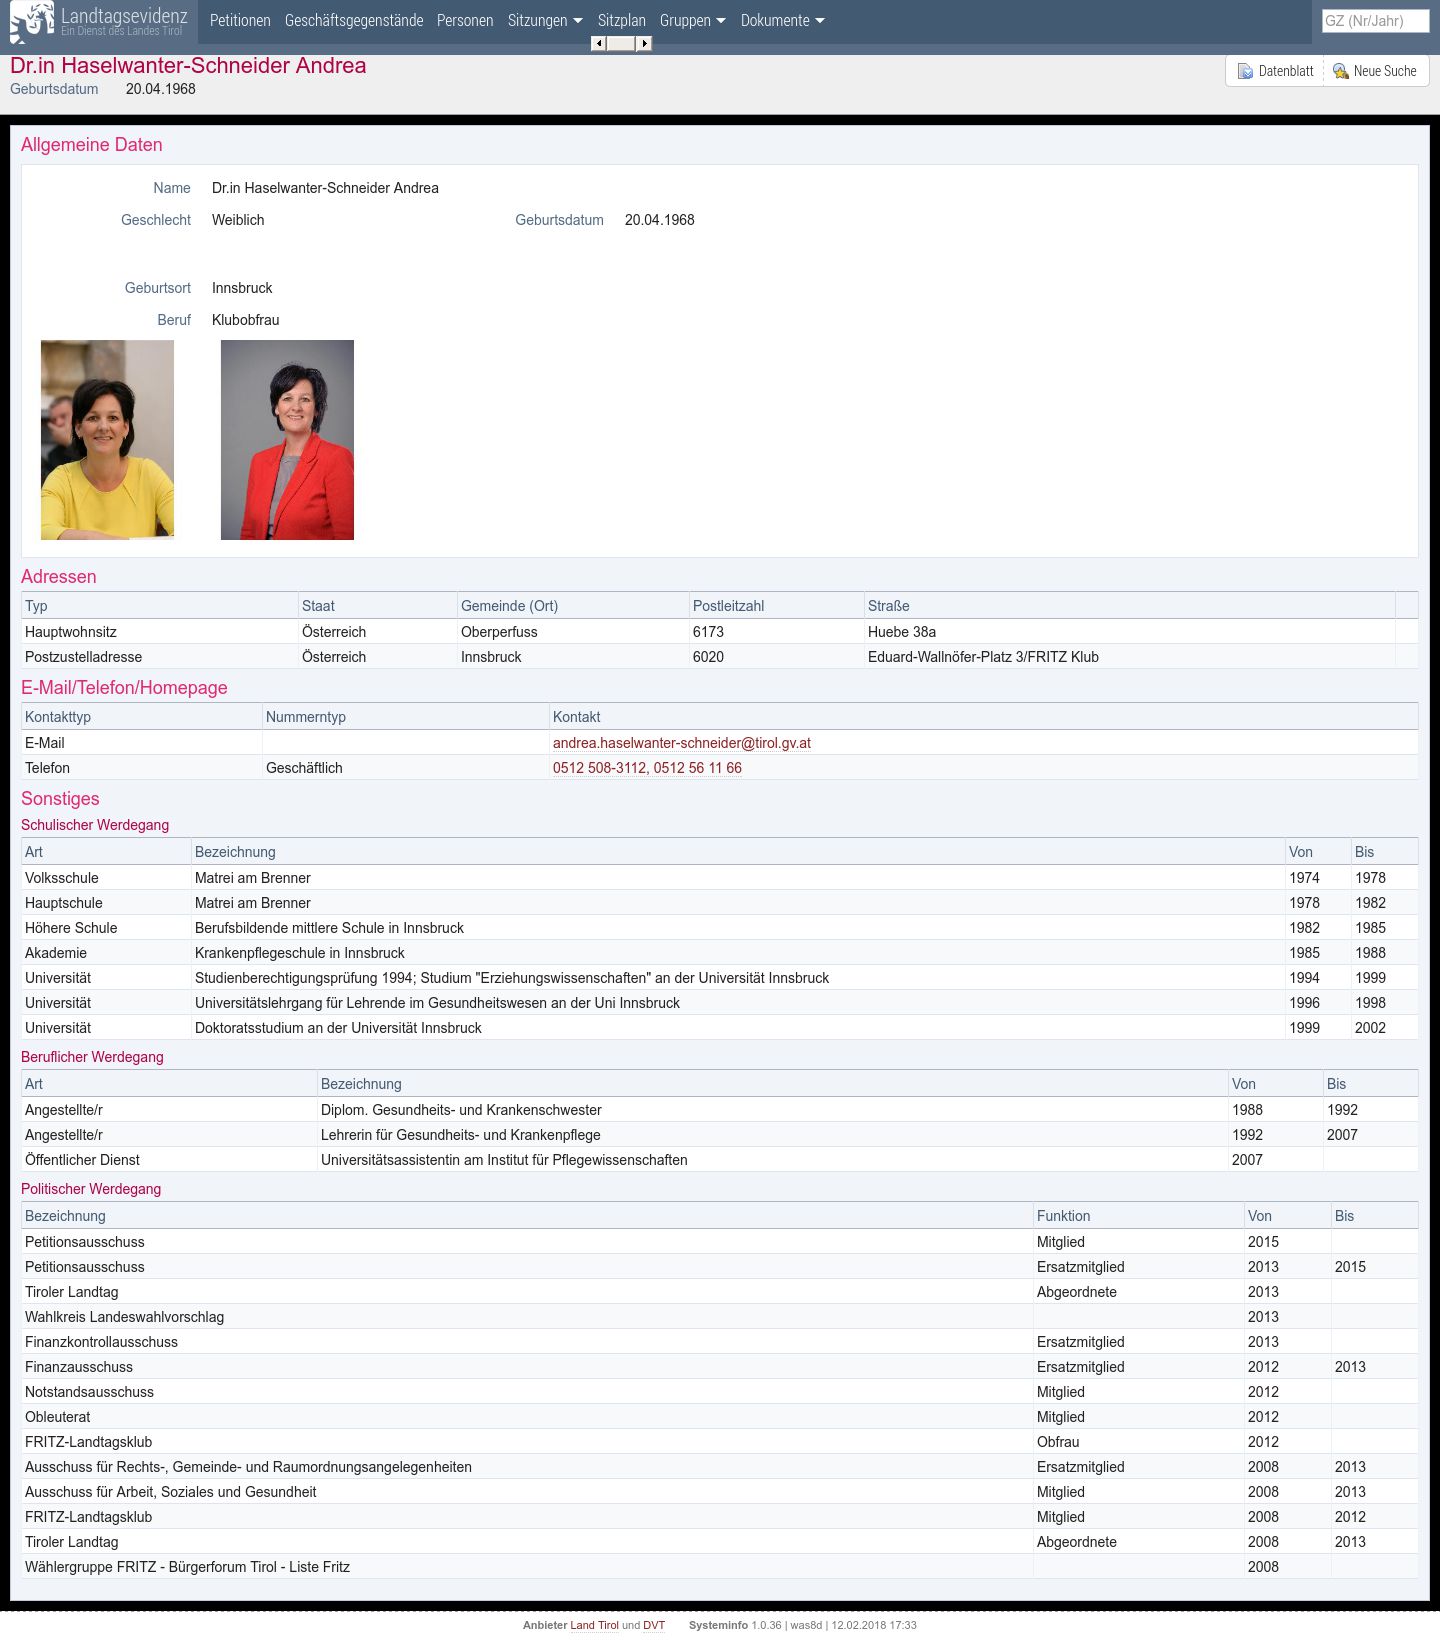Click the Straße column header

pyautogui.click(x=1130, y=606)
